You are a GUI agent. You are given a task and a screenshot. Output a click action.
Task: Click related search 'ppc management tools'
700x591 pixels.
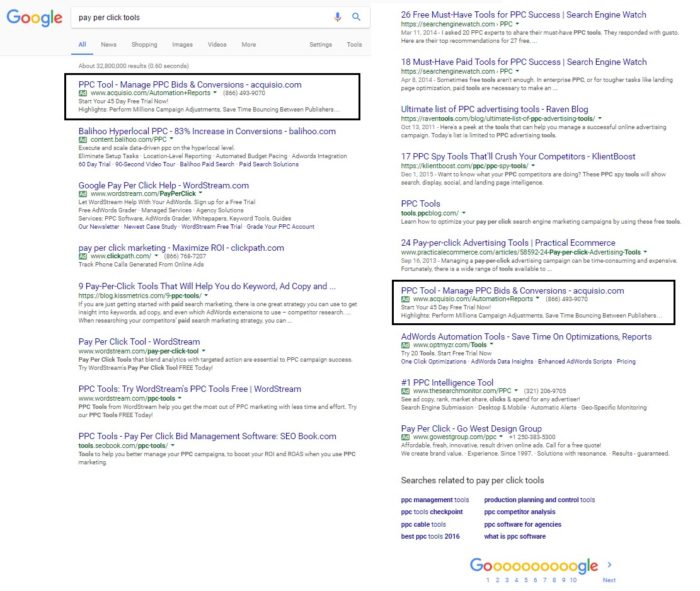(435, 500)
